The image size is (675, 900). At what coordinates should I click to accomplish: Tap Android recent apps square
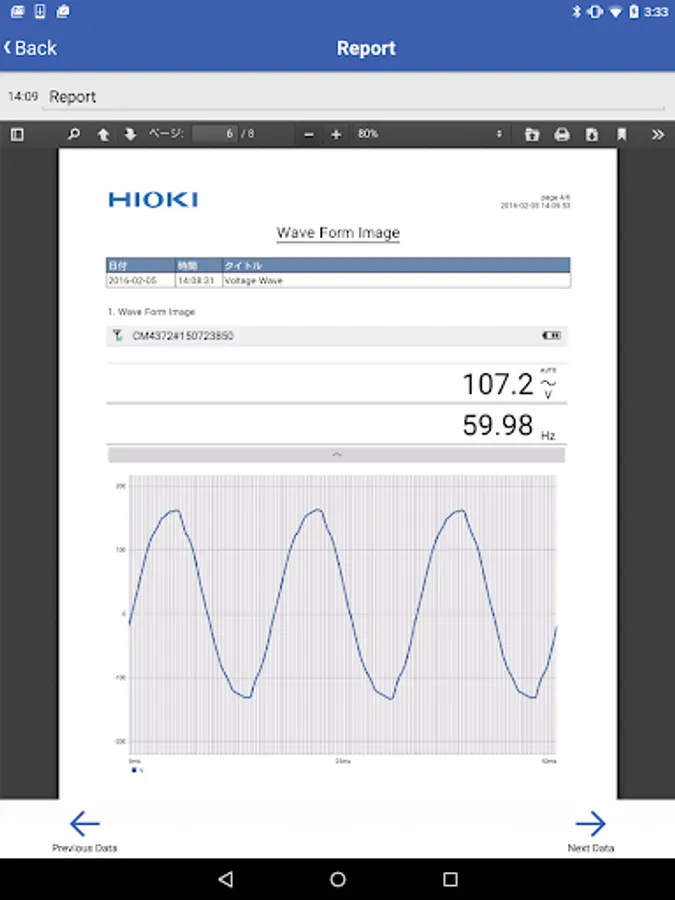tap(451, 879)
